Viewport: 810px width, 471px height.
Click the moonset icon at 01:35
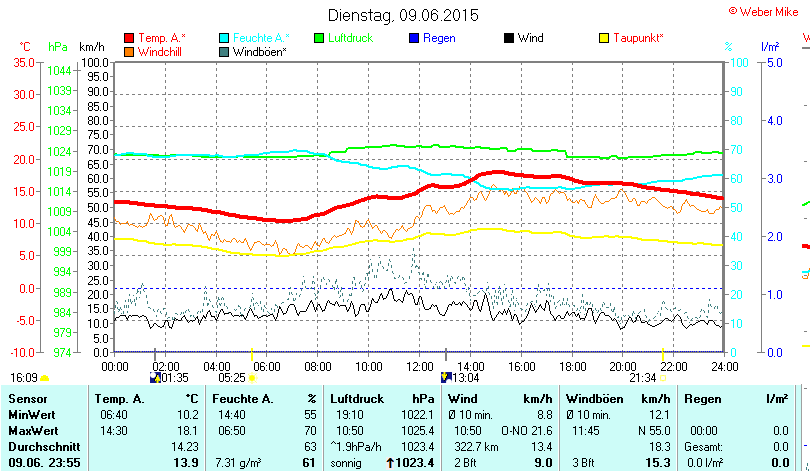click(x=154, y=378)
